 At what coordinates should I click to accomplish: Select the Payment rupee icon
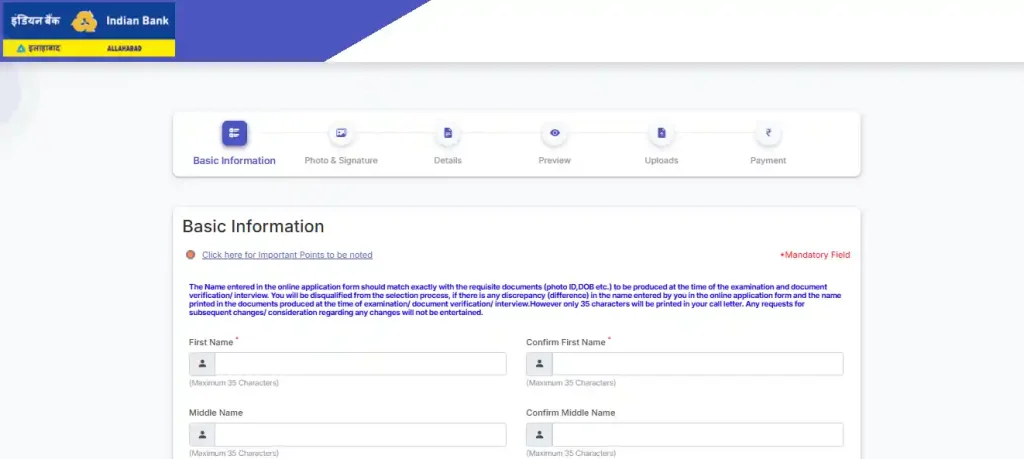point(768,133)
